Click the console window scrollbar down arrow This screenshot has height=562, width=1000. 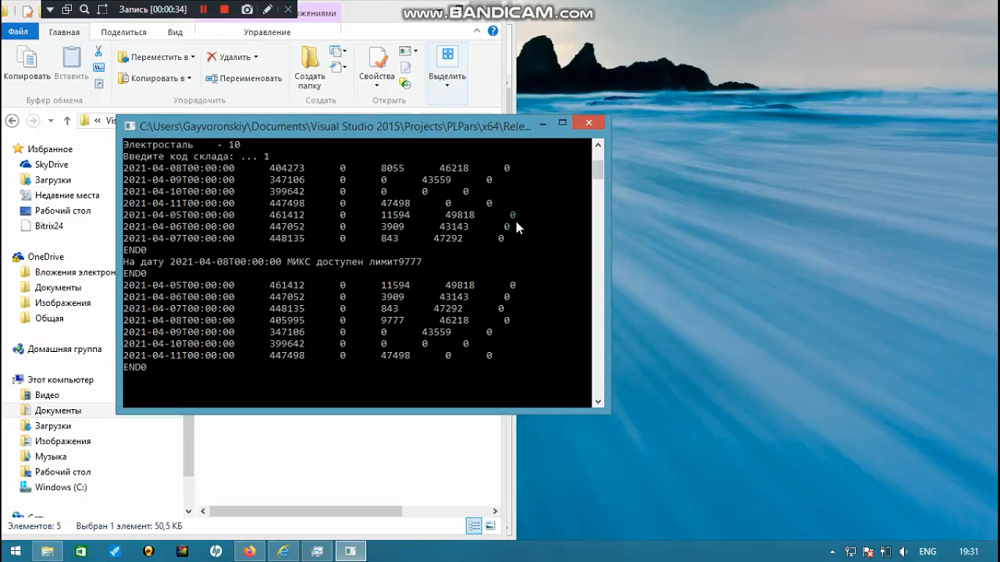coord(598,401)
